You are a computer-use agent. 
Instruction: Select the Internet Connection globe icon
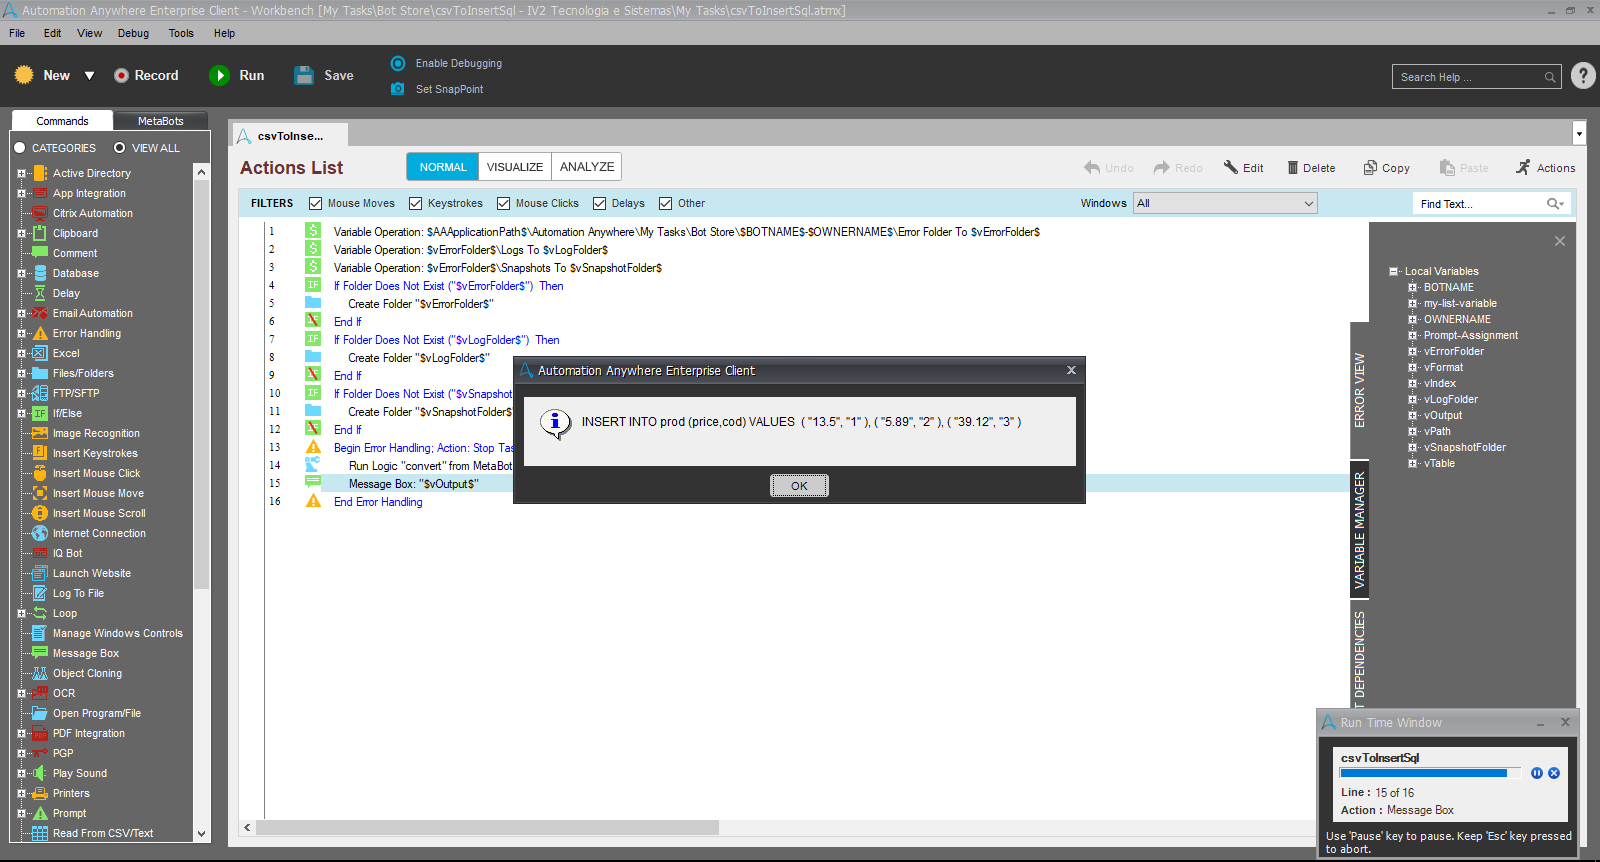coord(40,533)
